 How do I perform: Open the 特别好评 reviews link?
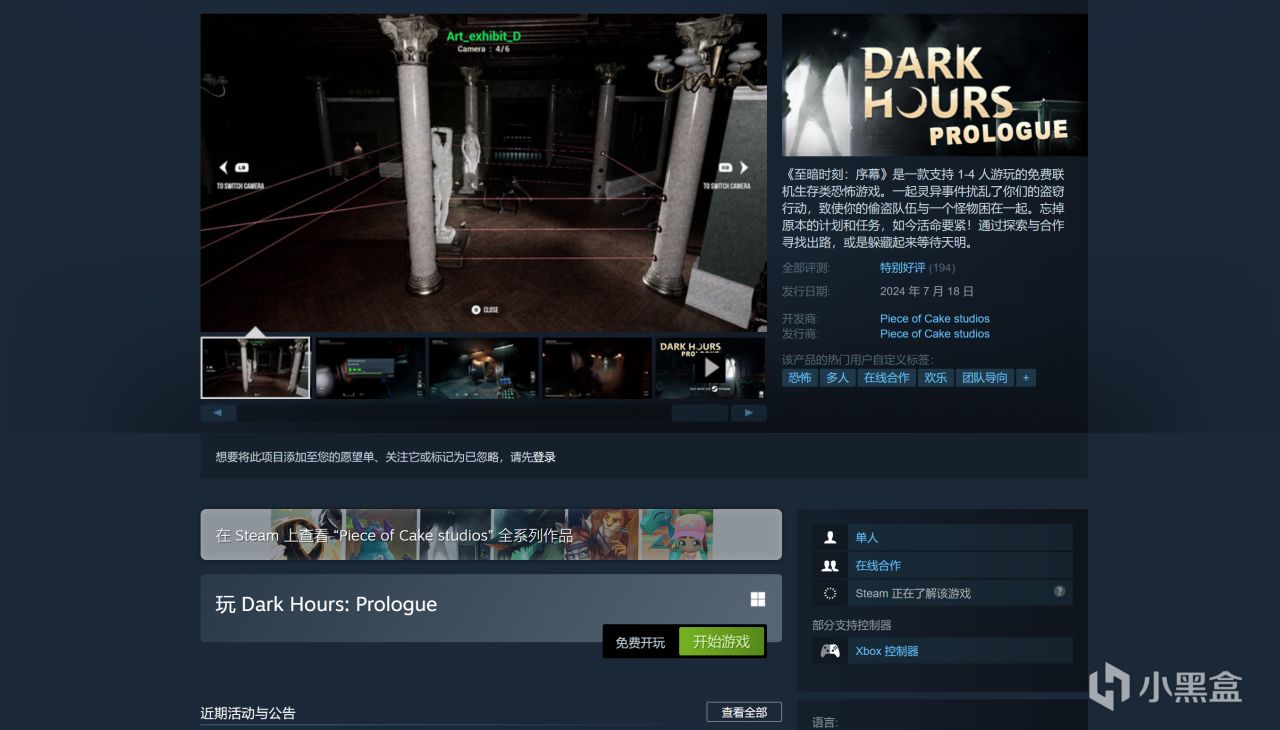902,268
